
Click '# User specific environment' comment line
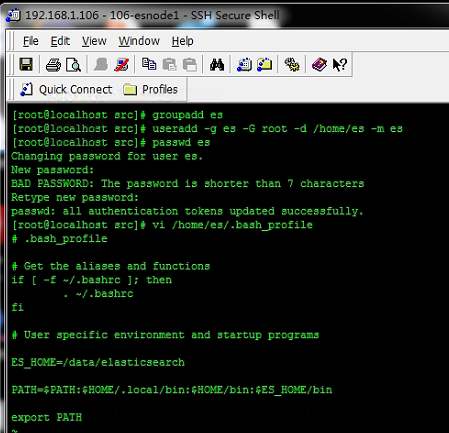coord(165,335)
